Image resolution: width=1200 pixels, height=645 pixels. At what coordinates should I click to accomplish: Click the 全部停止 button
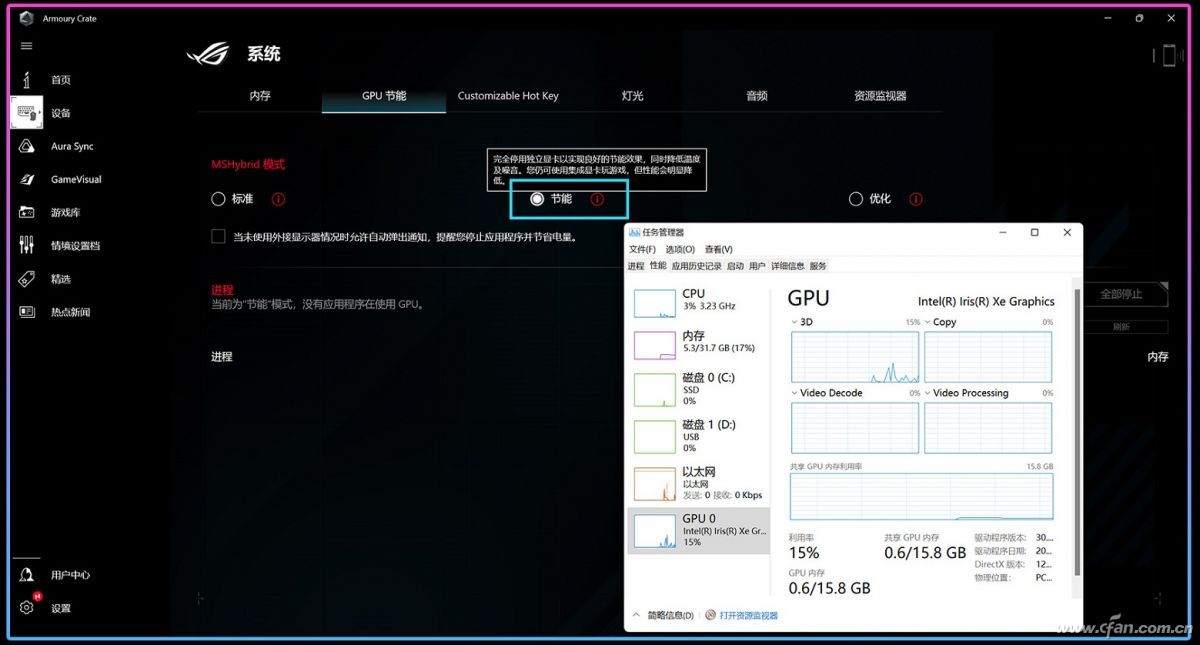coord(1126,294)
